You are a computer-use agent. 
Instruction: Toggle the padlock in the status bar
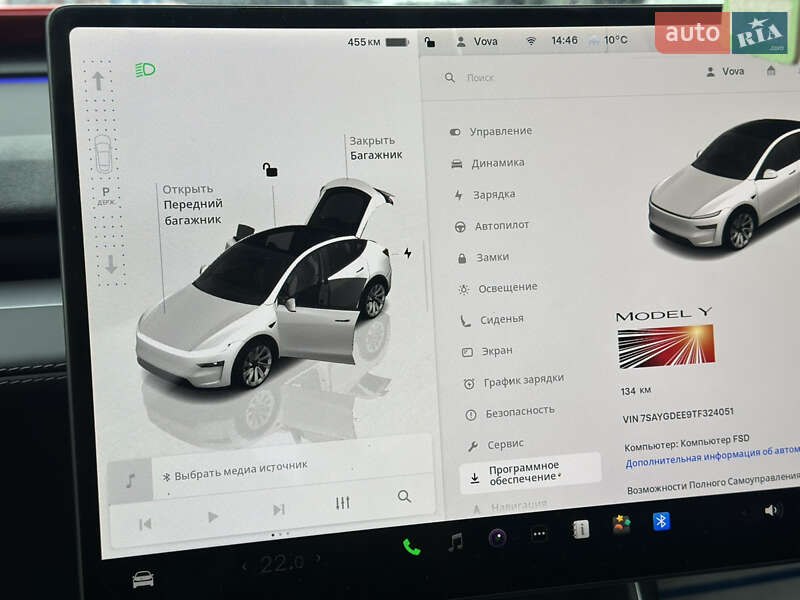tap(430, 42)
